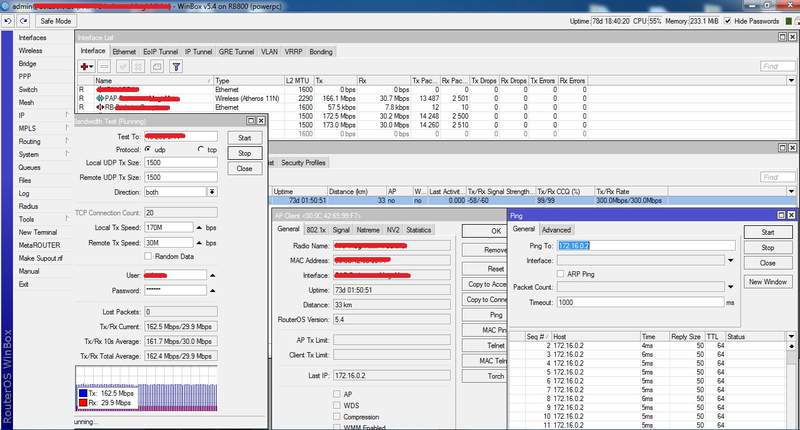Click the Undo arrow in the top toolbar
Image resolution: width=800 pixels, height=430 pixels.
pos(9,20)
